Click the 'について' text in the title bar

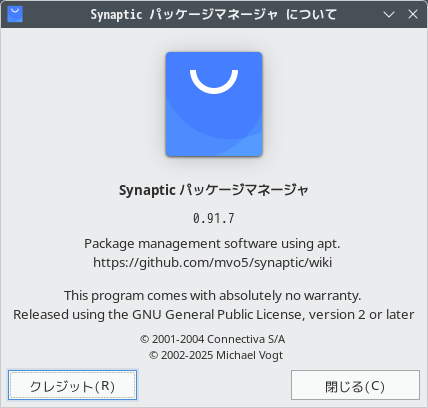311,14
